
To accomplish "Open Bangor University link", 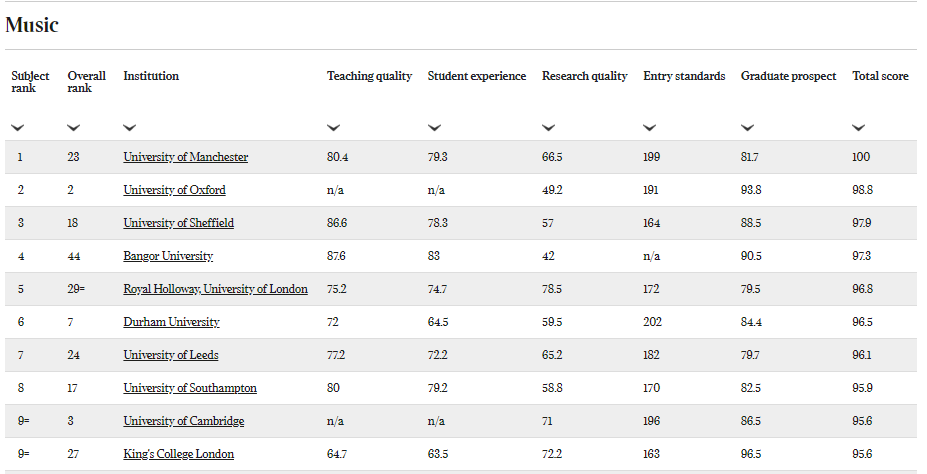I will 168,257.
